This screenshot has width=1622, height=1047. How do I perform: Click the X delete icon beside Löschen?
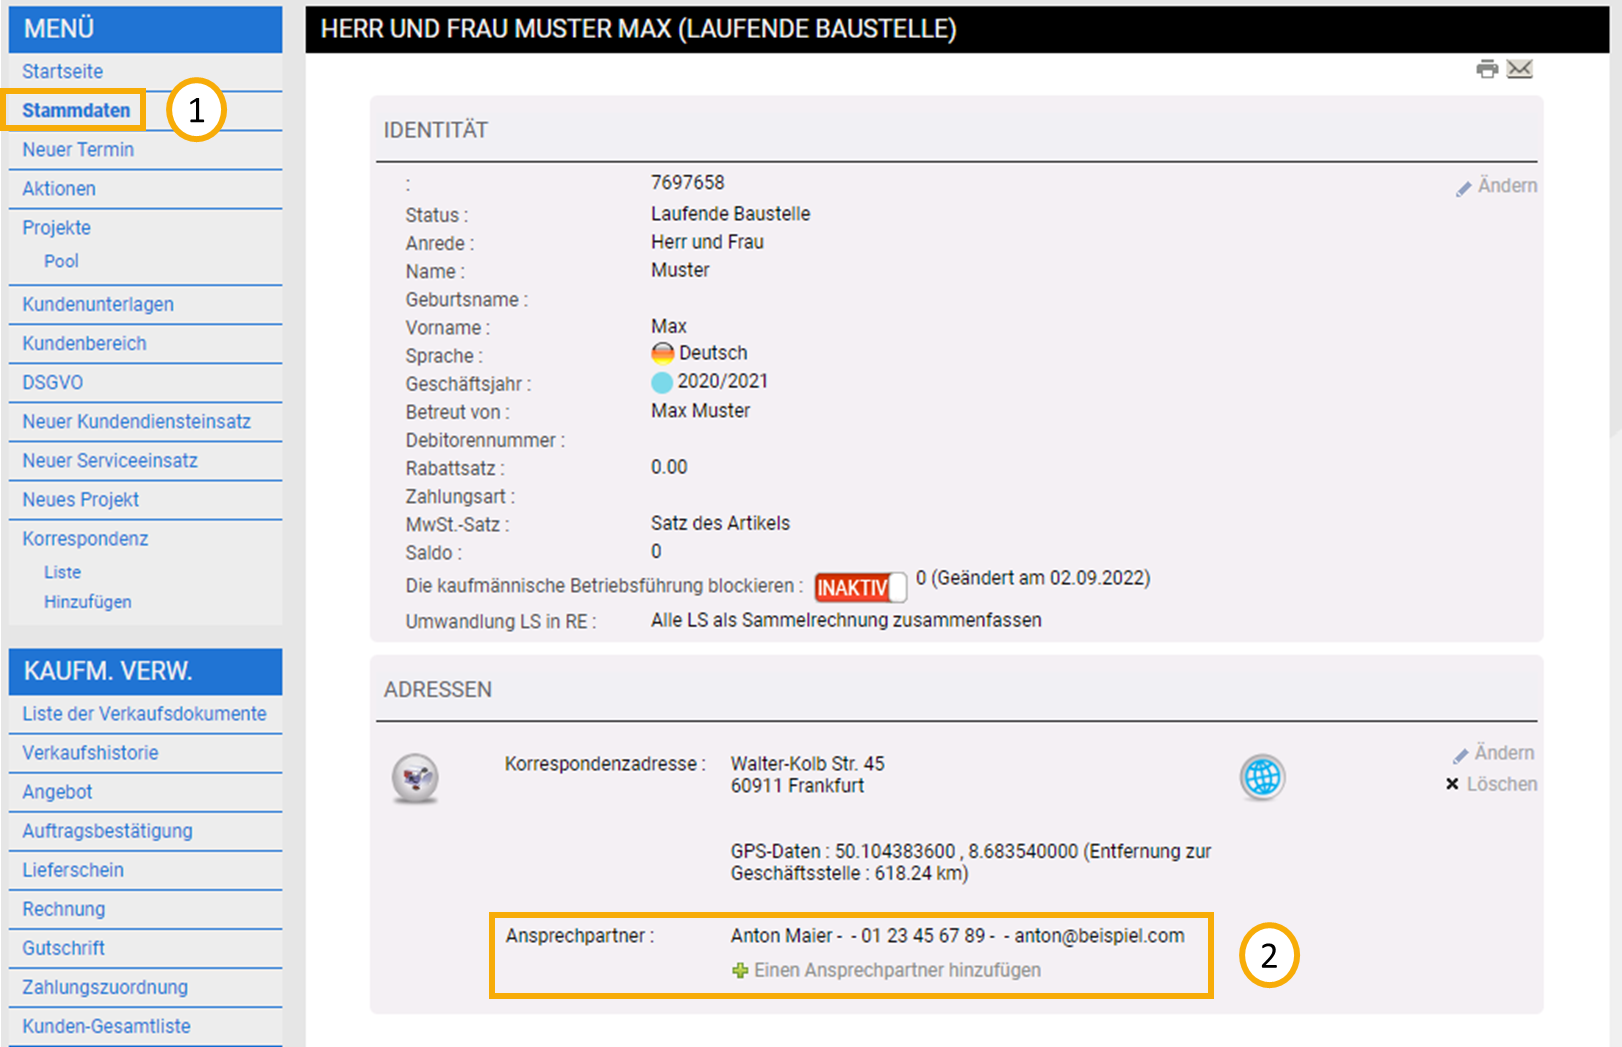(x=1452, y=785)
